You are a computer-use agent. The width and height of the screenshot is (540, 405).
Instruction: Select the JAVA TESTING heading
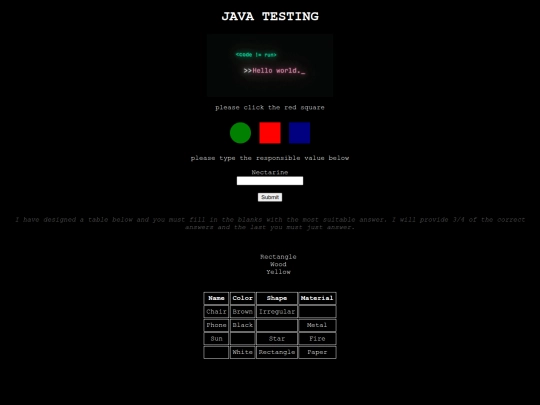[270, 17]
